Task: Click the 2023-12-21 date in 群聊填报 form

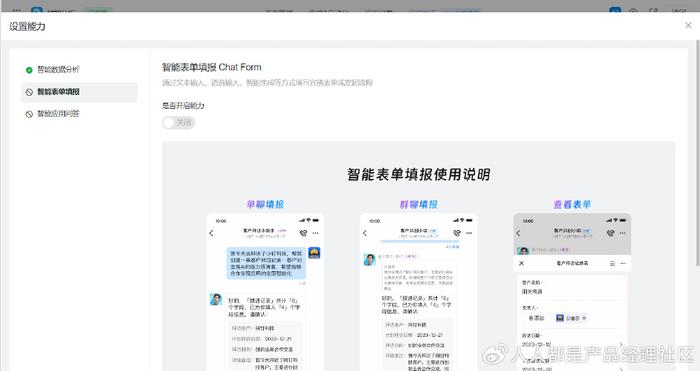Action: coord(429,335)
